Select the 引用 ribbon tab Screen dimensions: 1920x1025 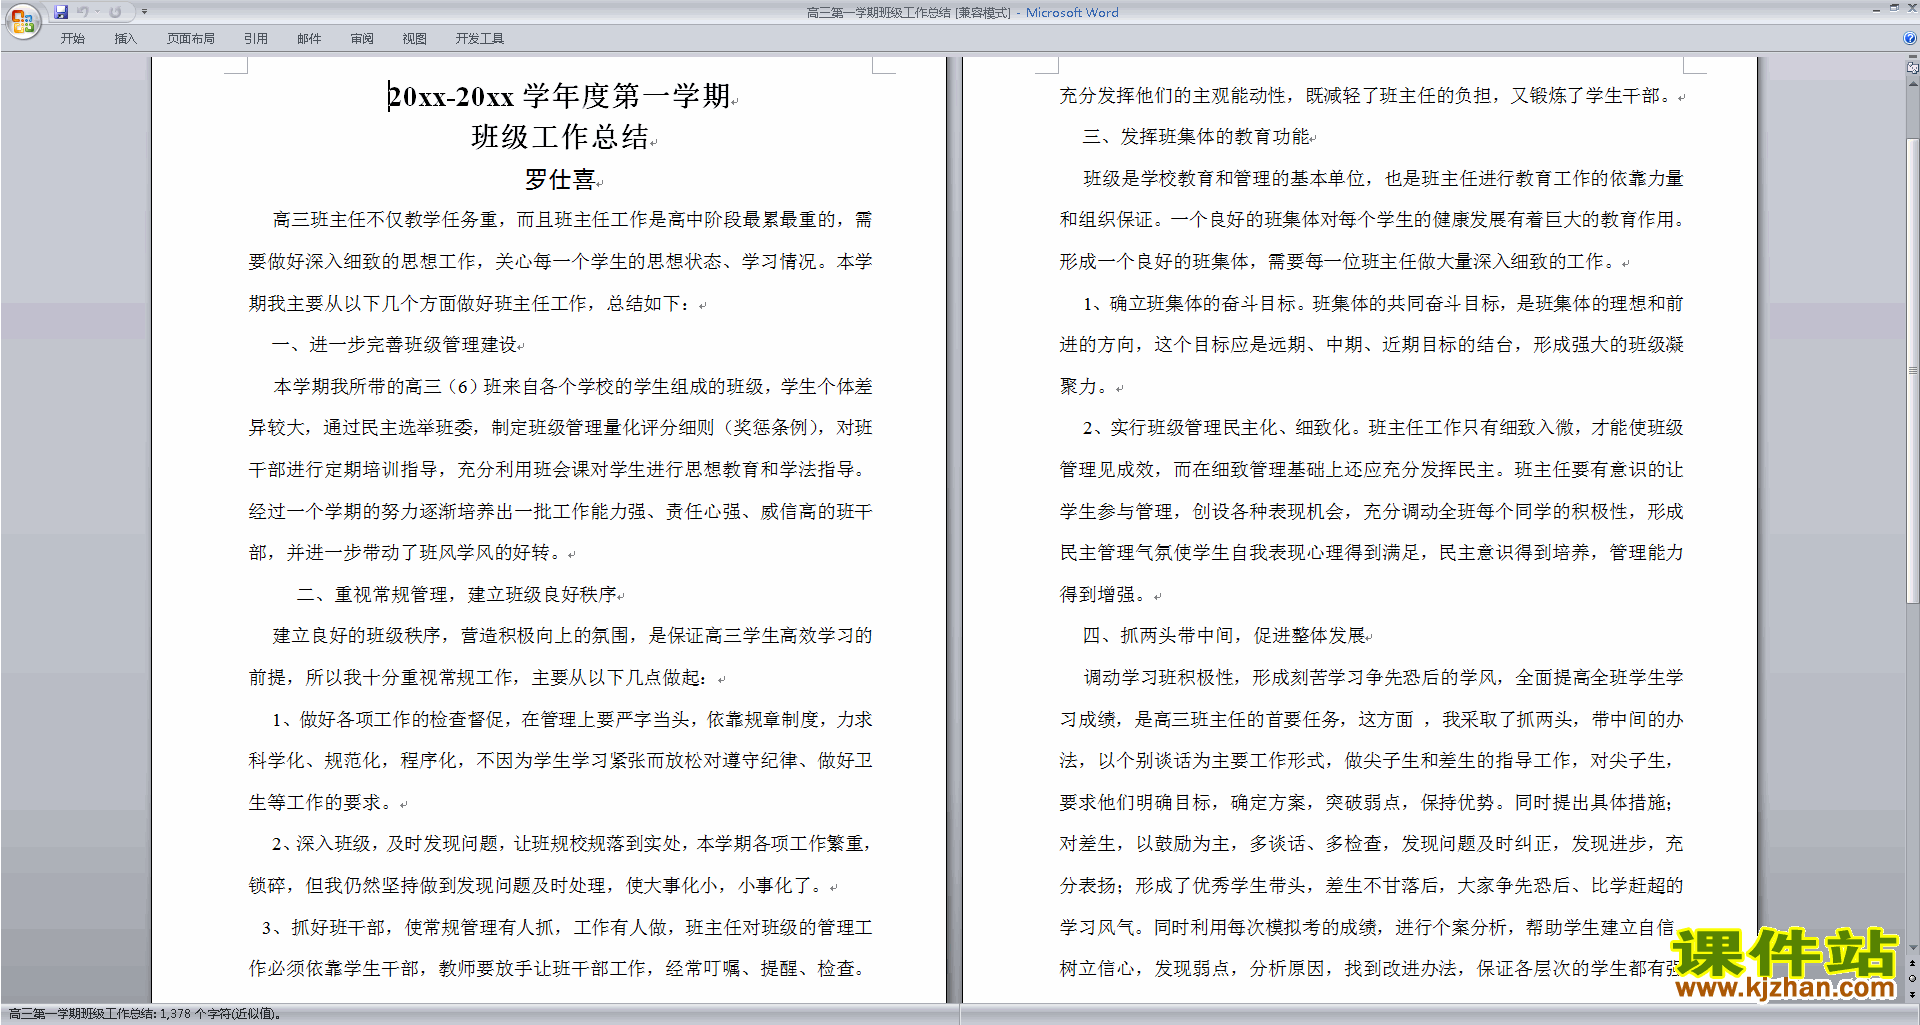point(256,39)
